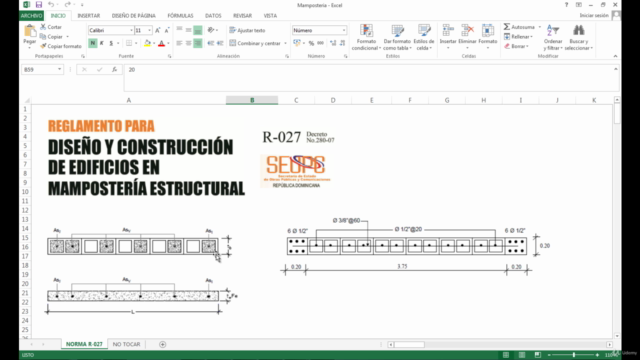Image resolution: width=640 pixels, height=360 pixels.
Task: Click the Cortar scissors button
Action: (x=51, y=27)
